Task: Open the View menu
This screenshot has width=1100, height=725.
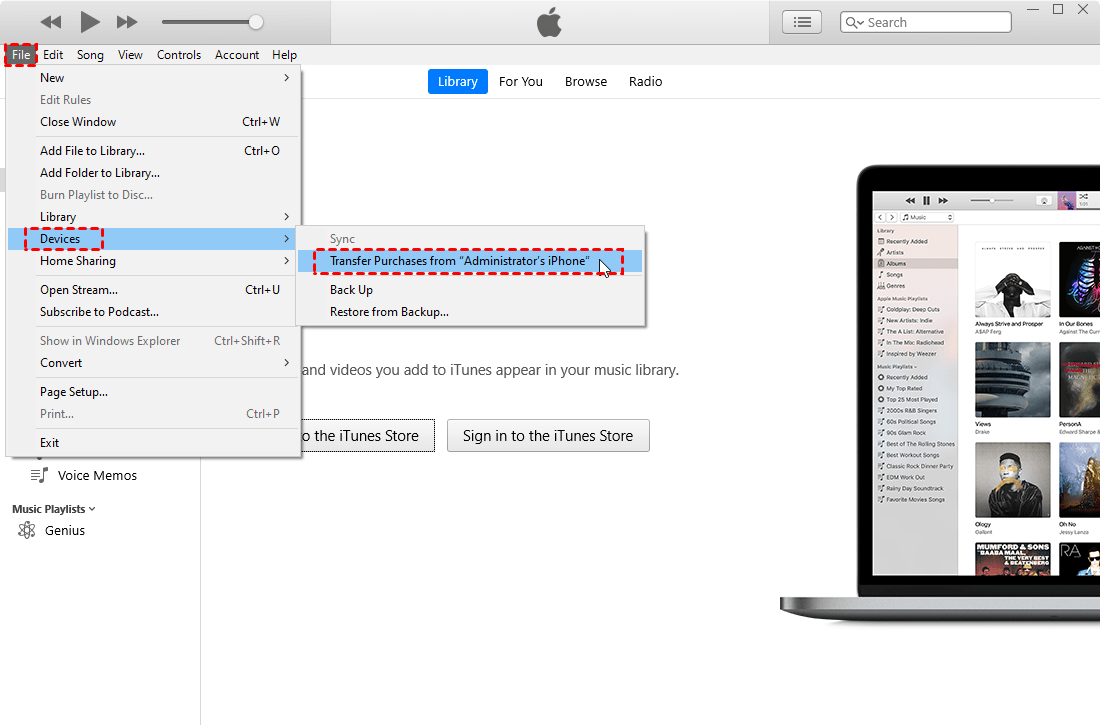Action: (x=130, y=55)
